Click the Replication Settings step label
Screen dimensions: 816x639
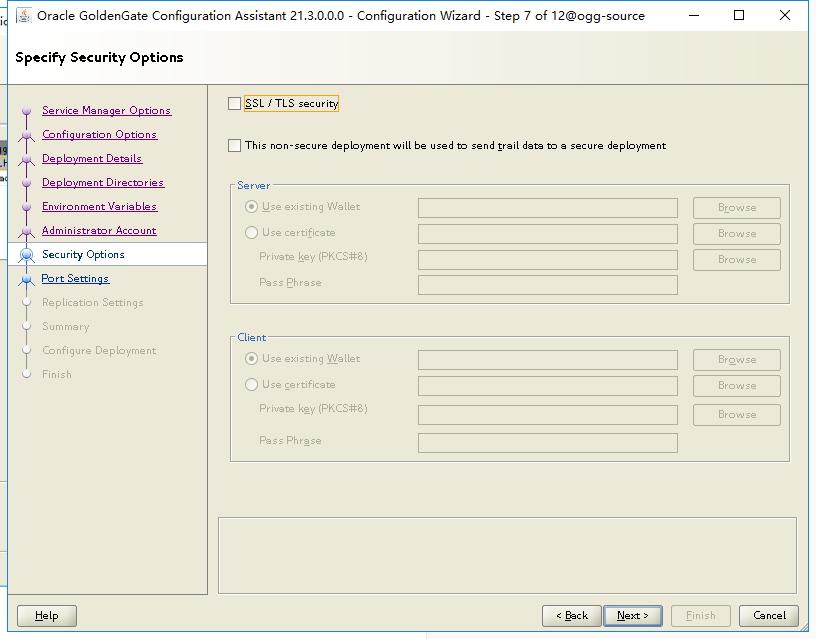93,302
